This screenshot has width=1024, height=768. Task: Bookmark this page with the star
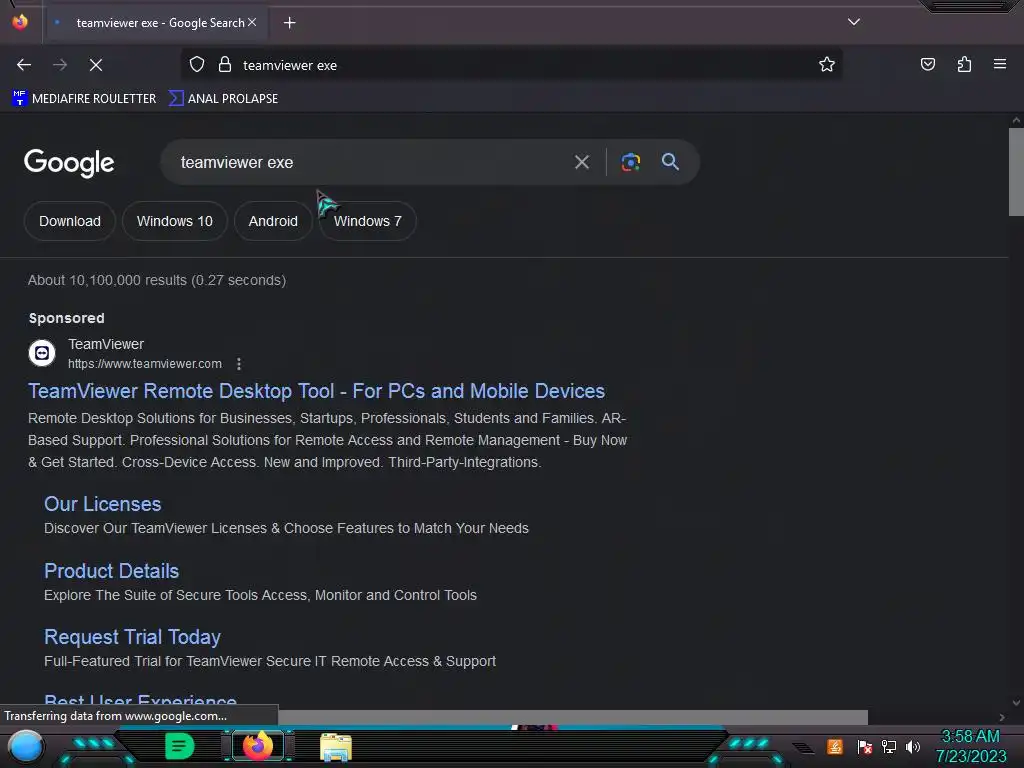pos(827,64)
